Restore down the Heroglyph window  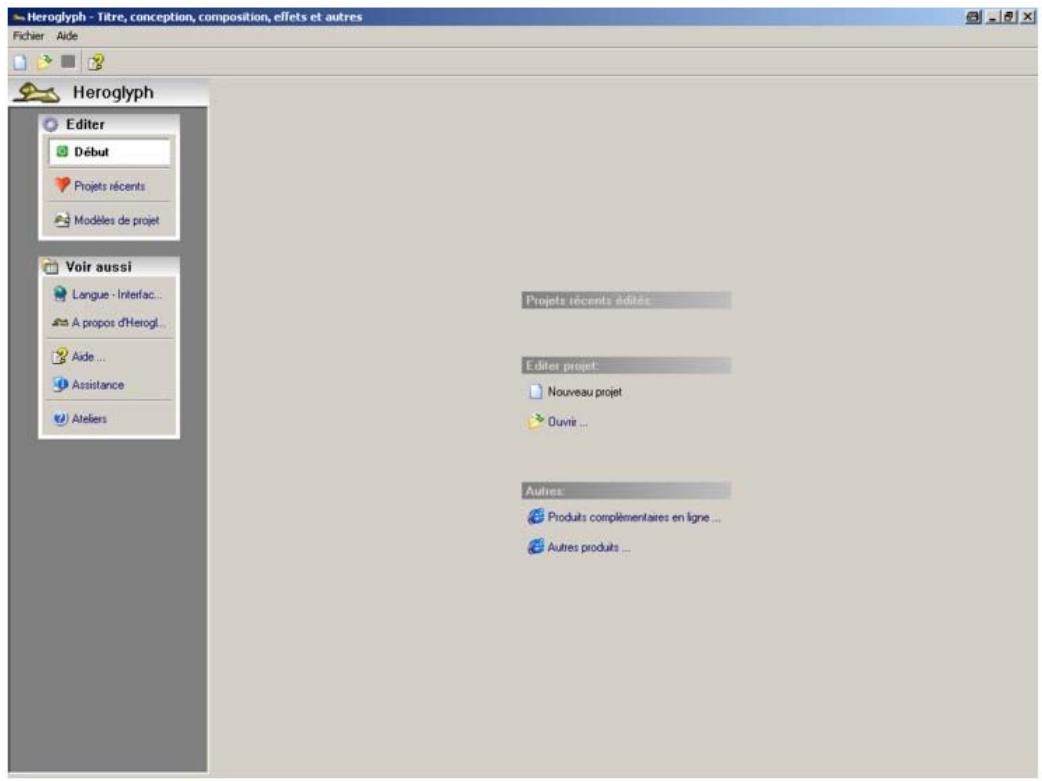[1009, 17]
